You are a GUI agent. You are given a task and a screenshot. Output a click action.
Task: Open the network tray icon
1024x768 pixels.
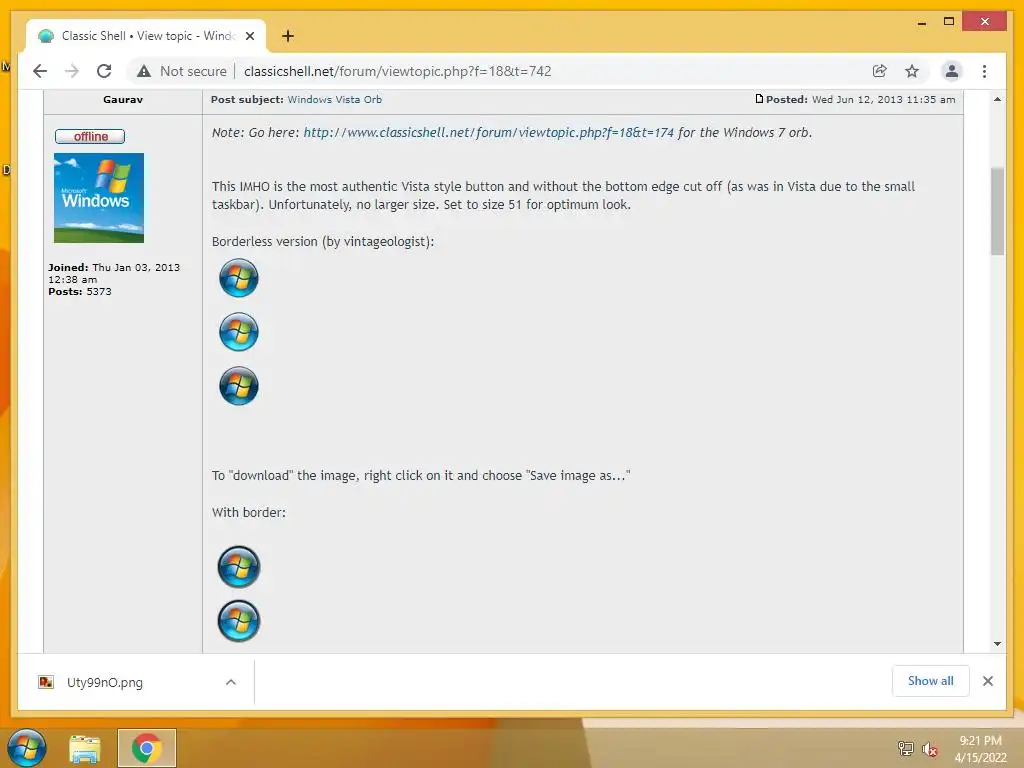(905, 748)
